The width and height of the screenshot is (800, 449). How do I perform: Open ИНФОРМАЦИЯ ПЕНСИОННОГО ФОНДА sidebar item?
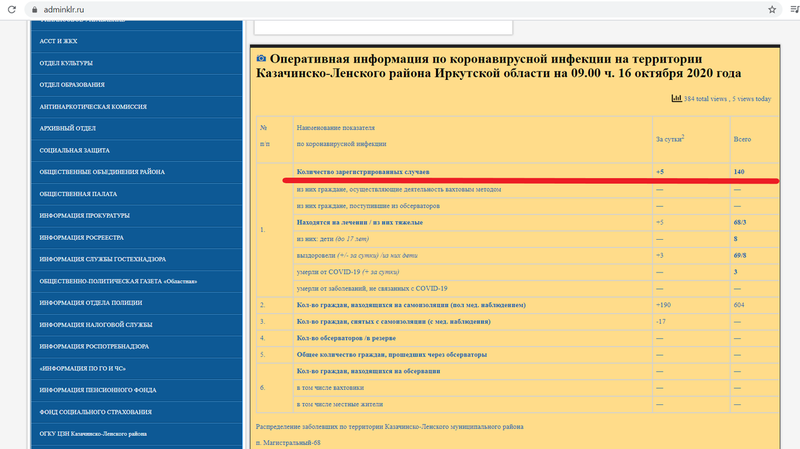(x=137, y=390)
